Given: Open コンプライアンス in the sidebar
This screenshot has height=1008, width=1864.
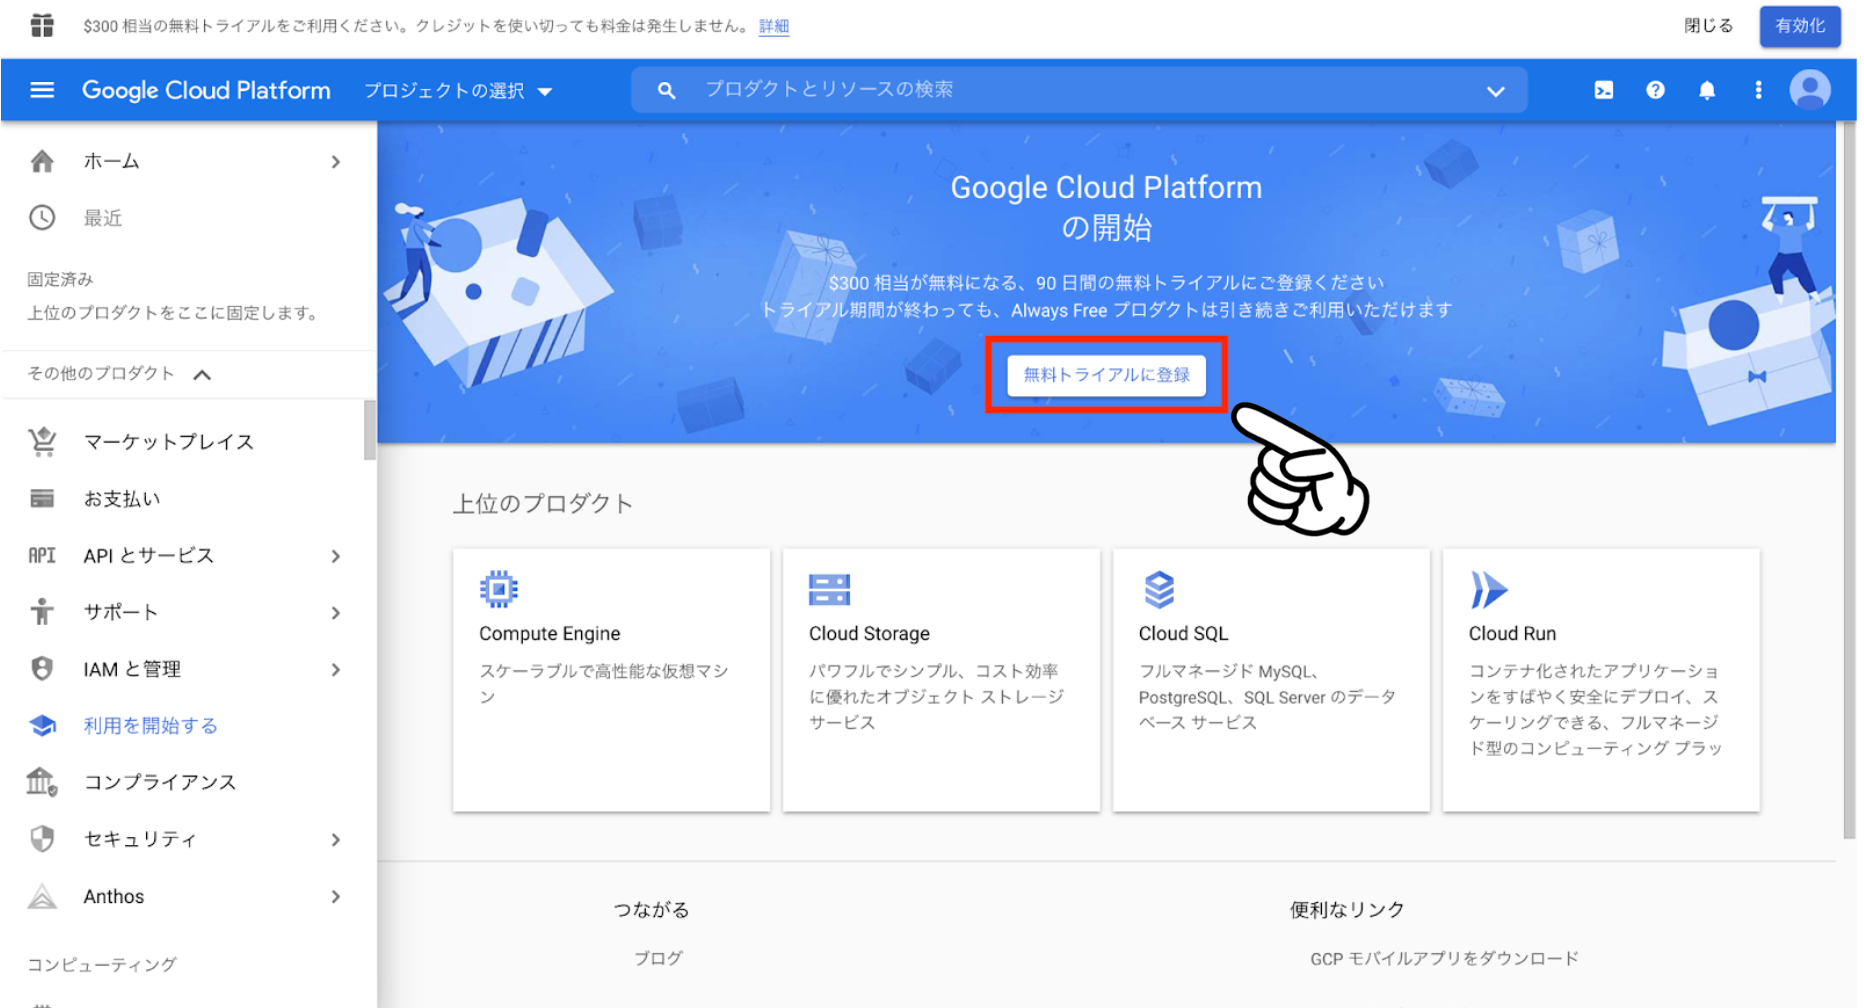Looking at the screenshot, I should pos(160,782).
